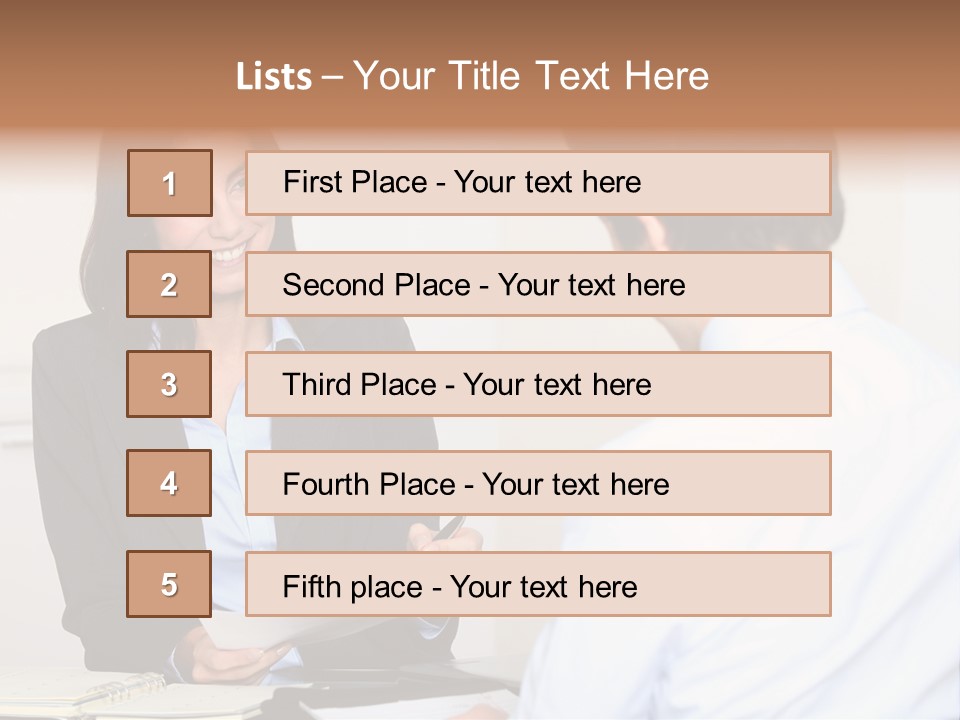960x720 pixels.
Task: Click the words 'Fifth place' in last bar
Action: (x=353, y=587)
